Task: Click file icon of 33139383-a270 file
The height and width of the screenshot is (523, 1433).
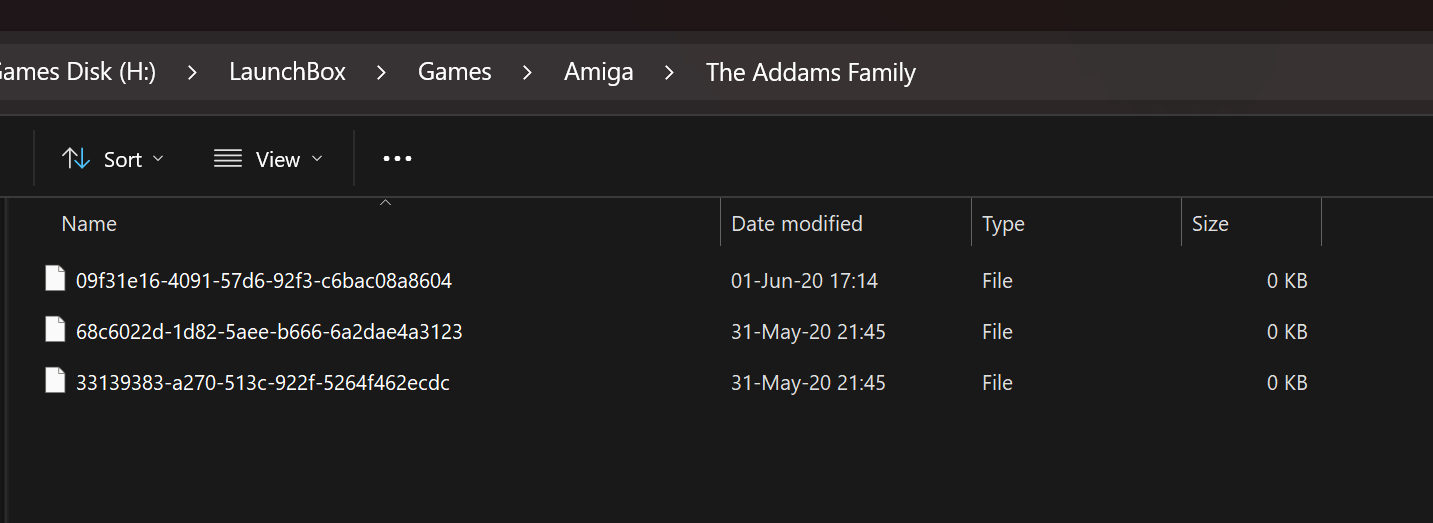Action: click(x=56, y=382)
